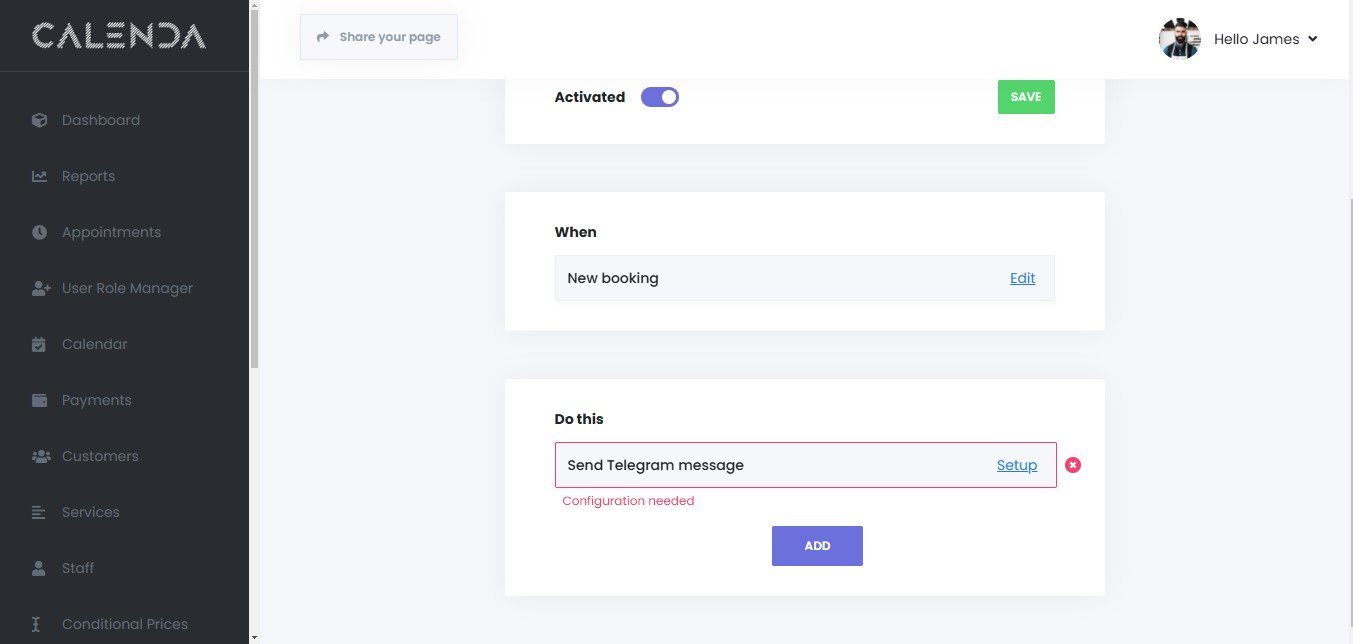Click the sidebar scroll down arrow
1353x644 pixels.
(254, 636)
